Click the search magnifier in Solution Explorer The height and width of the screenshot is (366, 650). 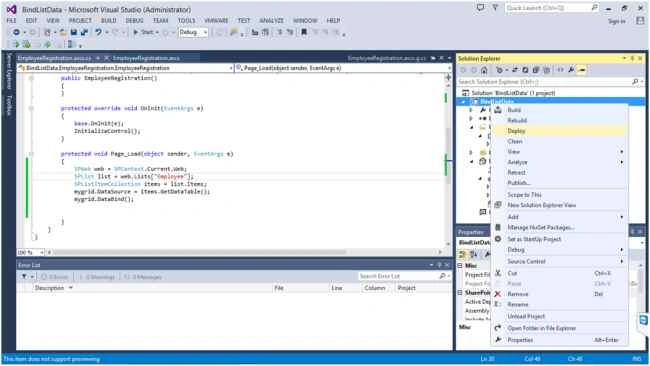[x=635, y=82]
